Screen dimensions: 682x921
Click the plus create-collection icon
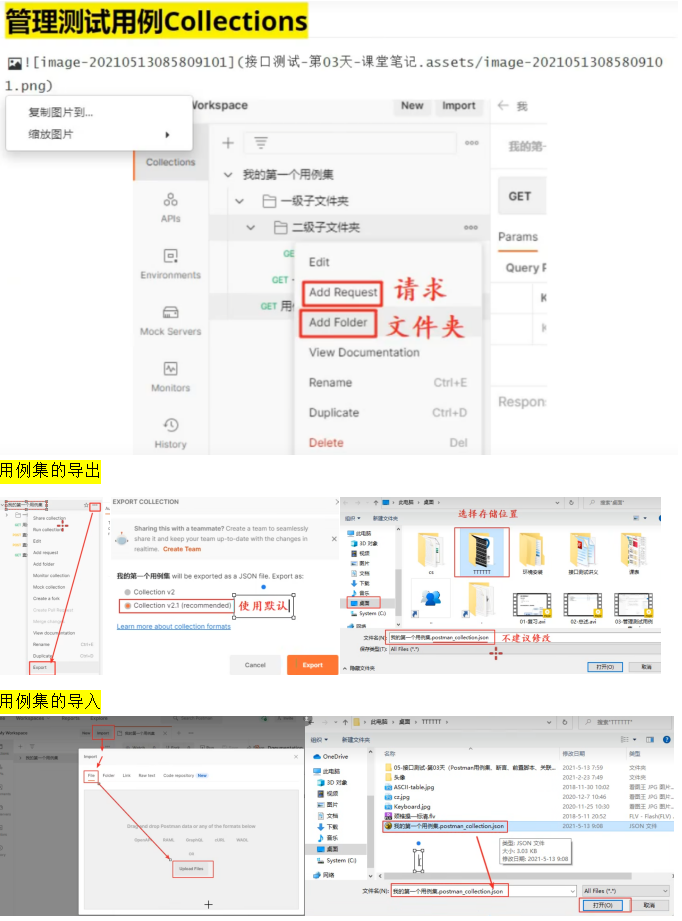tap(228, 143)
